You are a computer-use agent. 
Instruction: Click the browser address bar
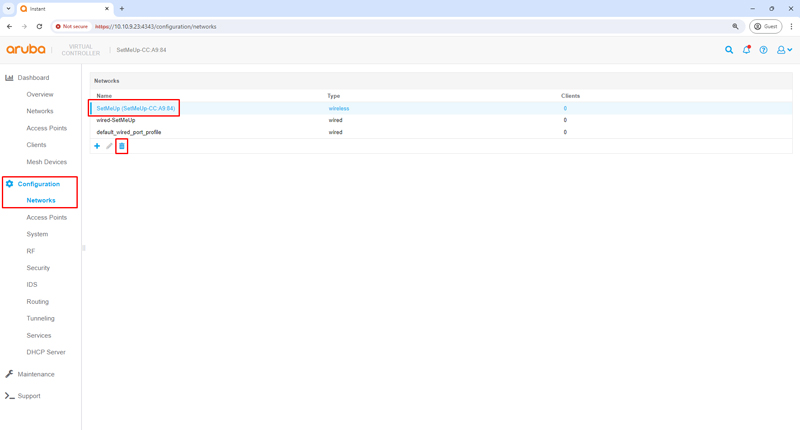pos(400,27)
